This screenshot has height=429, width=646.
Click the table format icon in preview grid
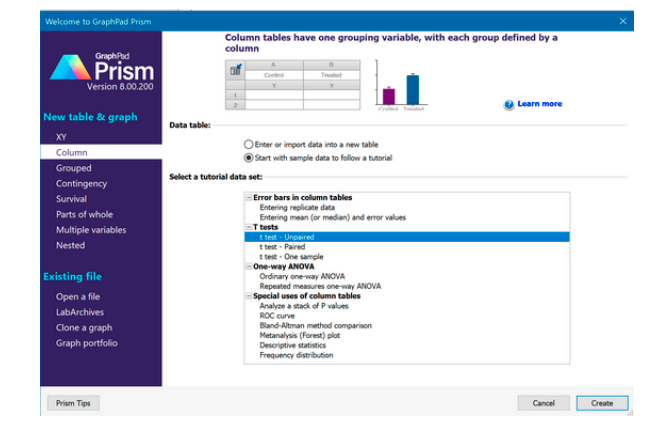[x=236, y=70]
